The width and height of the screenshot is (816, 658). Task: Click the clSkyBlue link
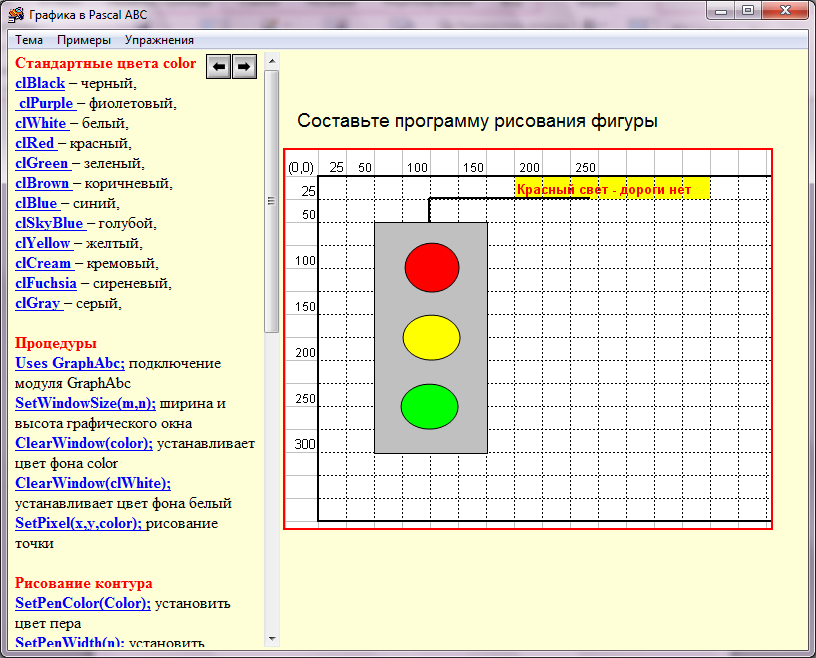[x=49, y=224]
